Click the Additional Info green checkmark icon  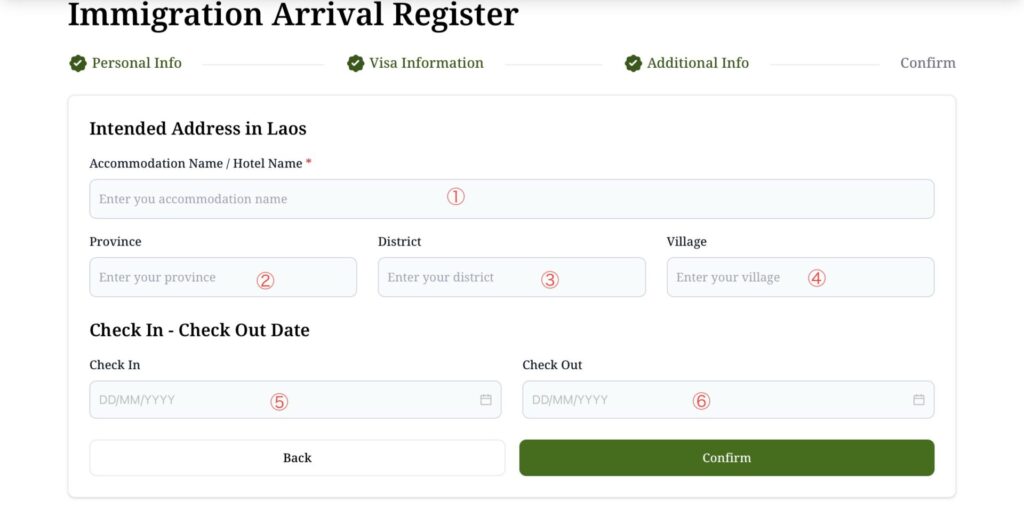(633, 63)
